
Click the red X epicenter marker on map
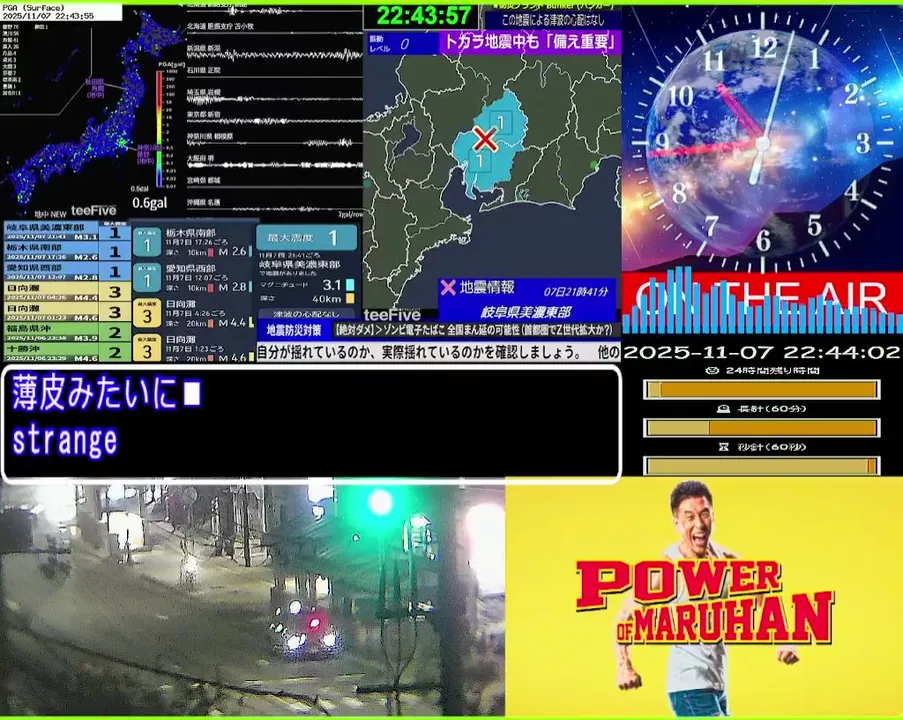(485, 139)
